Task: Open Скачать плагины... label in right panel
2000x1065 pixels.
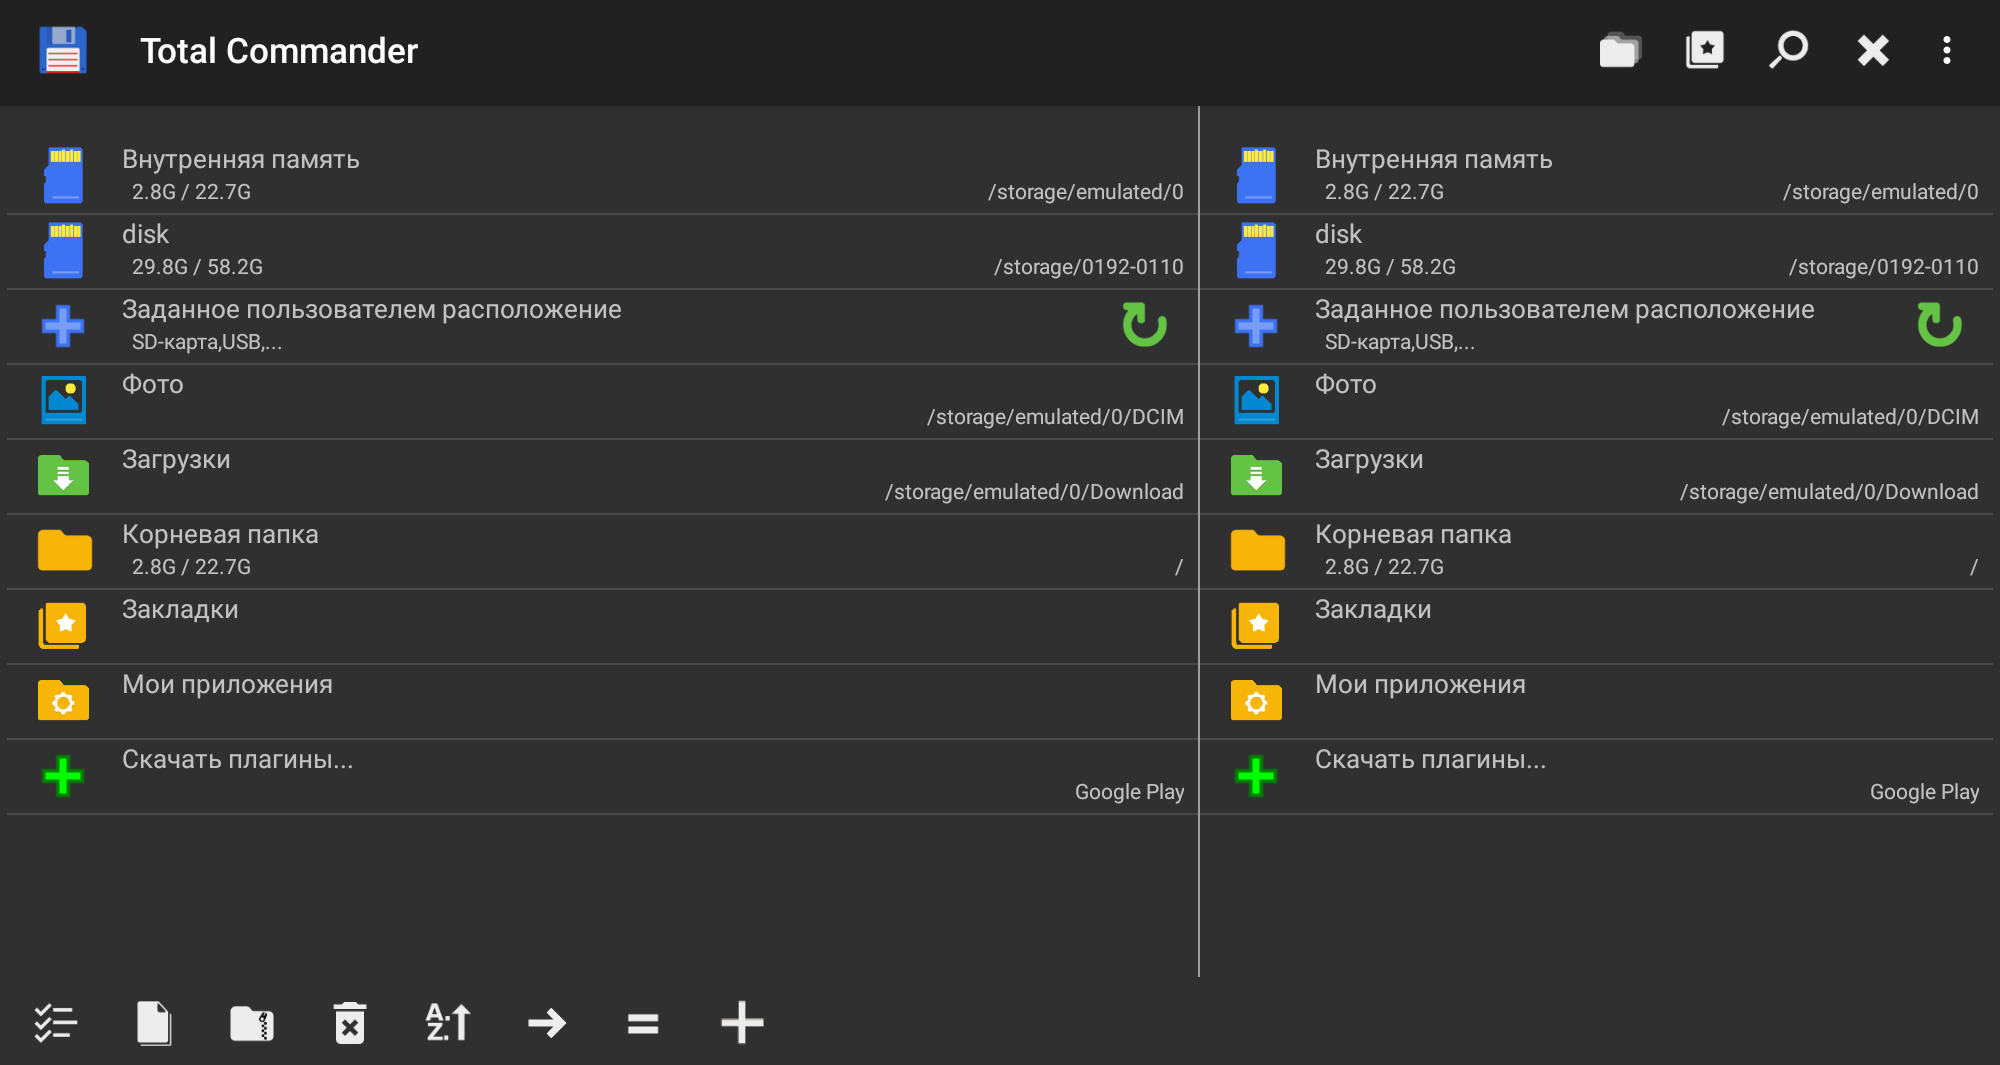Action: (1431, 760)
